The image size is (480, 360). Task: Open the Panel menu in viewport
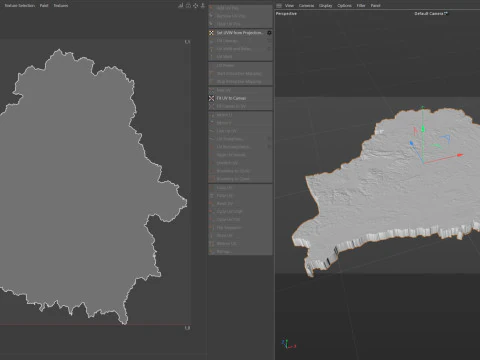375,5
